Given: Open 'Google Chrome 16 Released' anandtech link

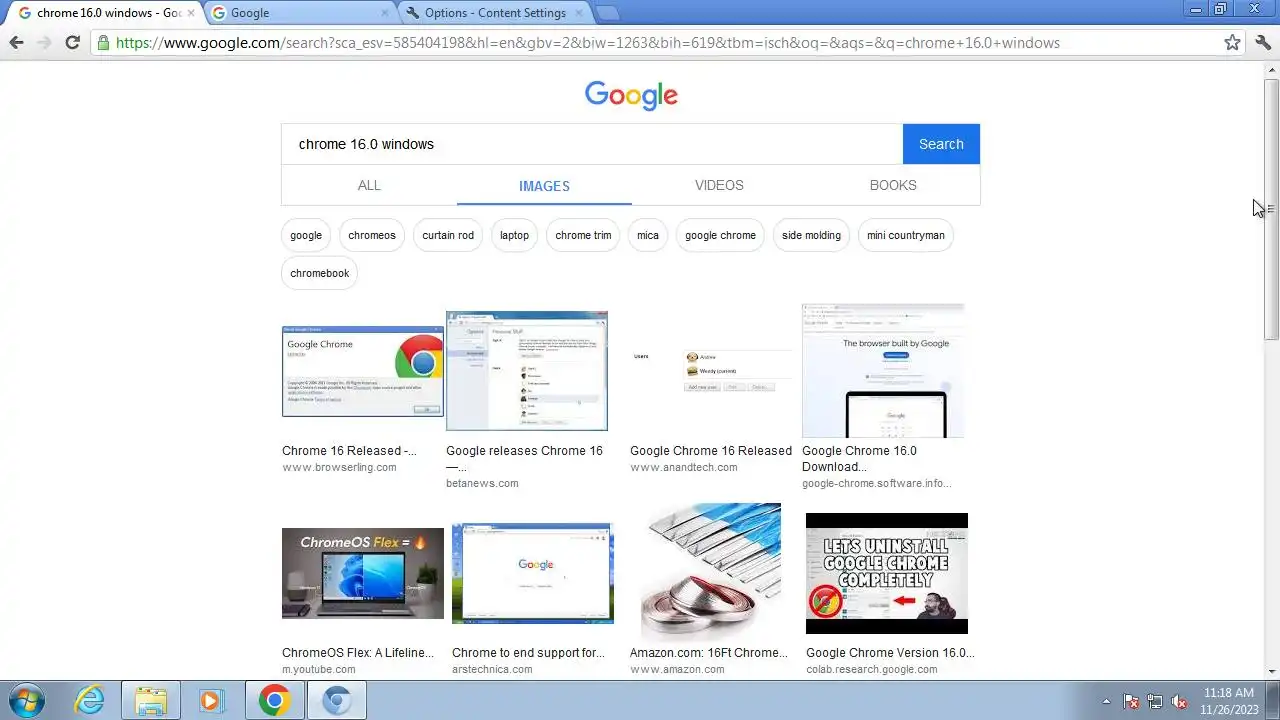Looking at the screenshot, I should [711, 451].
